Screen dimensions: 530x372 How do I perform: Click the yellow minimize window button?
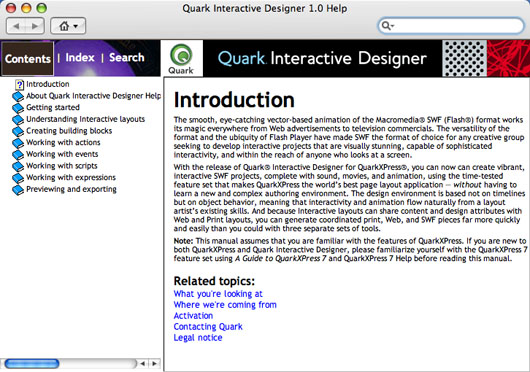click(26, 8)
